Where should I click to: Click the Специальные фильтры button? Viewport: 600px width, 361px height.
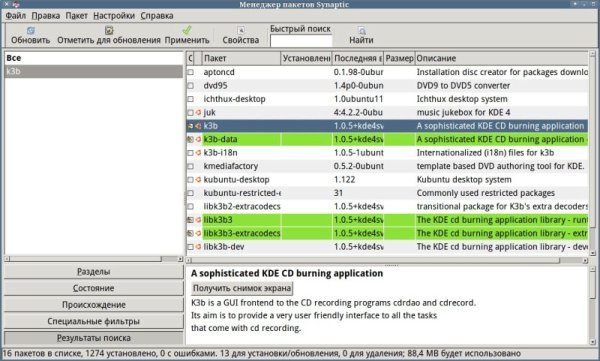pos(94,321)
